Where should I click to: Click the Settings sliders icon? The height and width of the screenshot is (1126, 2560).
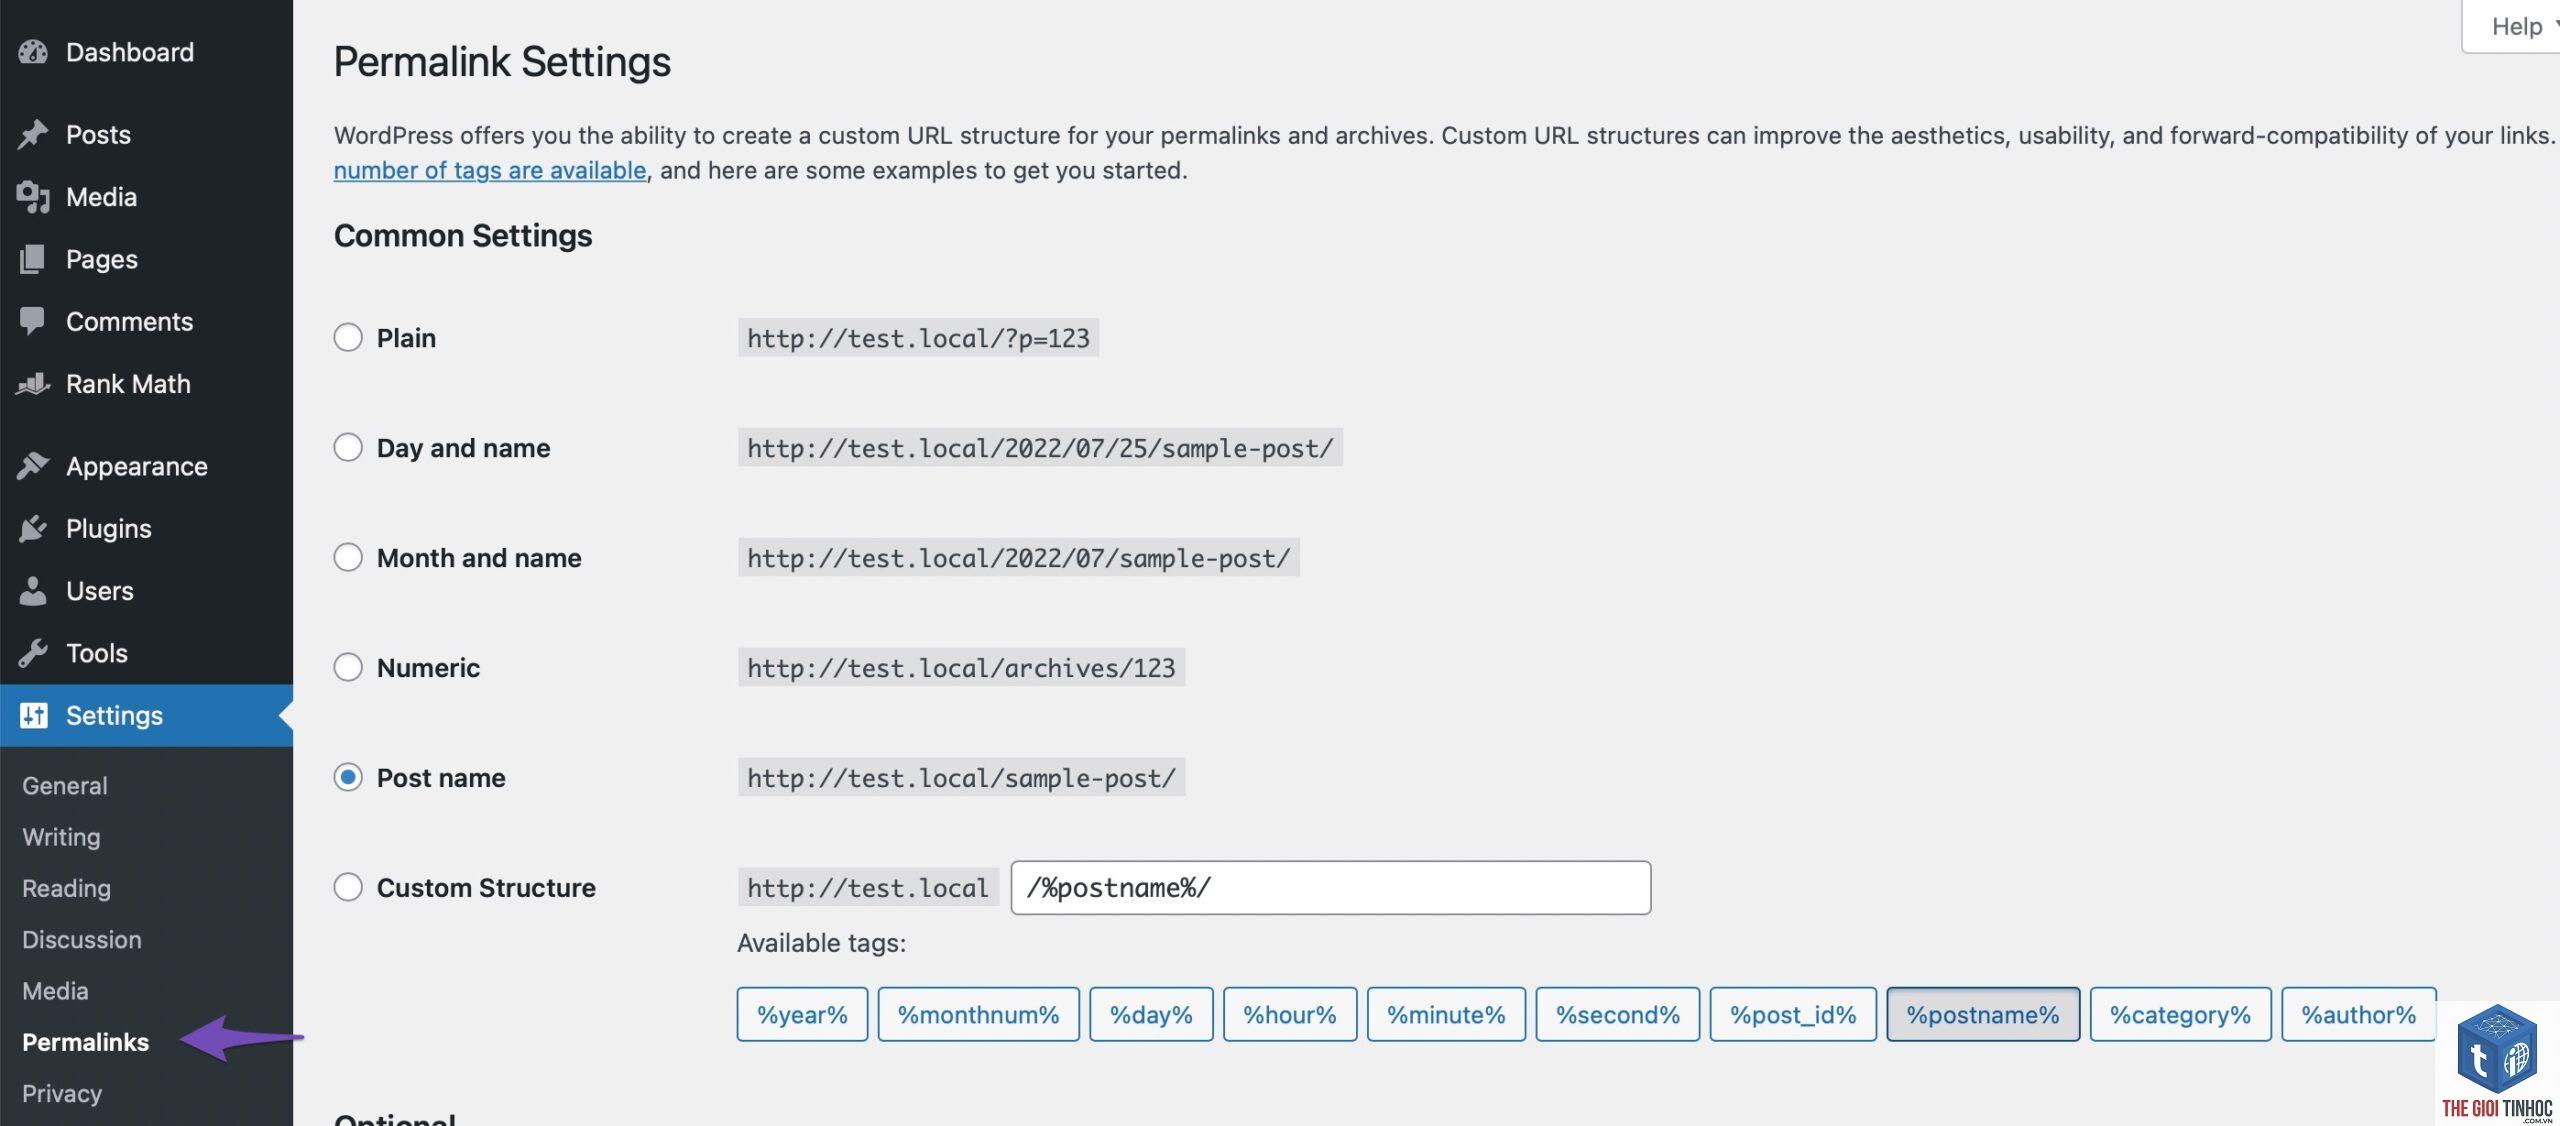pyautogui.click(x=33, y=715)
